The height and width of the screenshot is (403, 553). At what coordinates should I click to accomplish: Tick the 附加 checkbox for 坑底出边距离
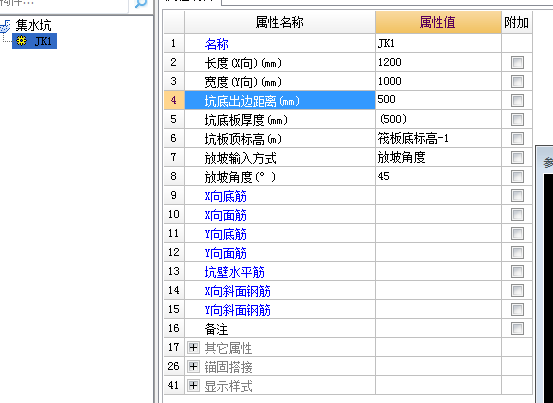click(517, 100)
